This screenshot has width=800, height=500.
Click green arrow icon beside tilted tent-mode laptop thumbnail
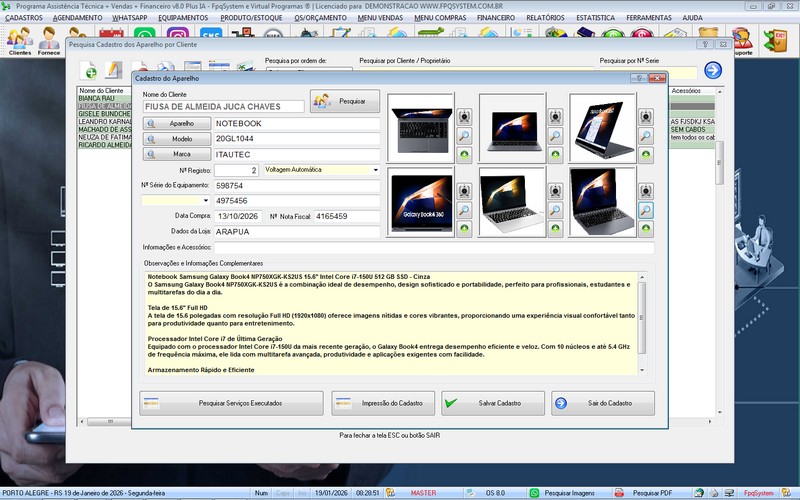(645, 155)
